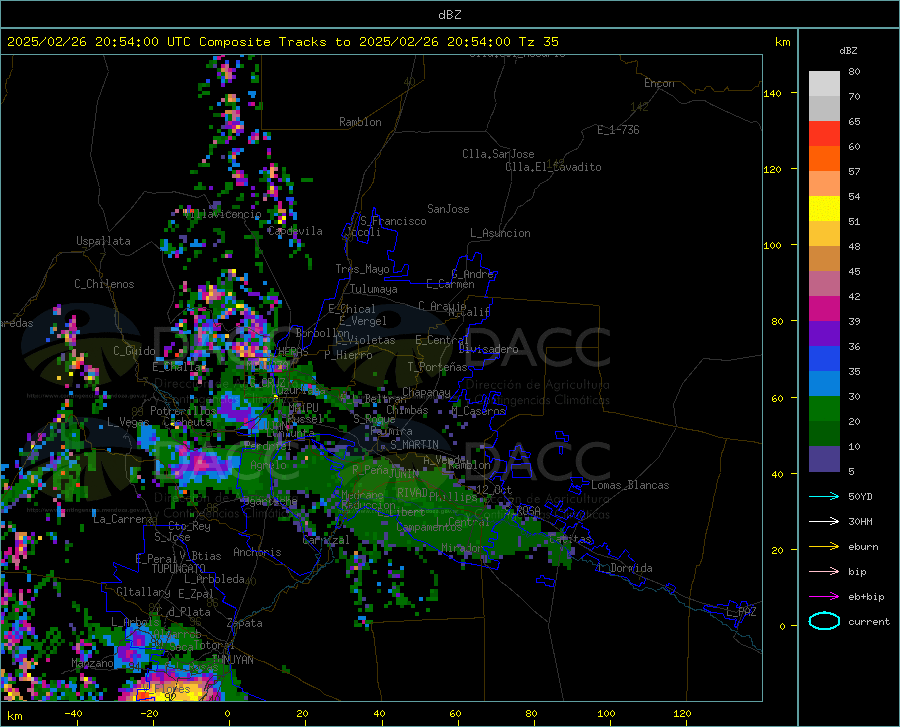The width and height of the screenshot is (900, 727).
Task: Click the magenta eb+bip arrow legend icon
Action: click(824, 597)
